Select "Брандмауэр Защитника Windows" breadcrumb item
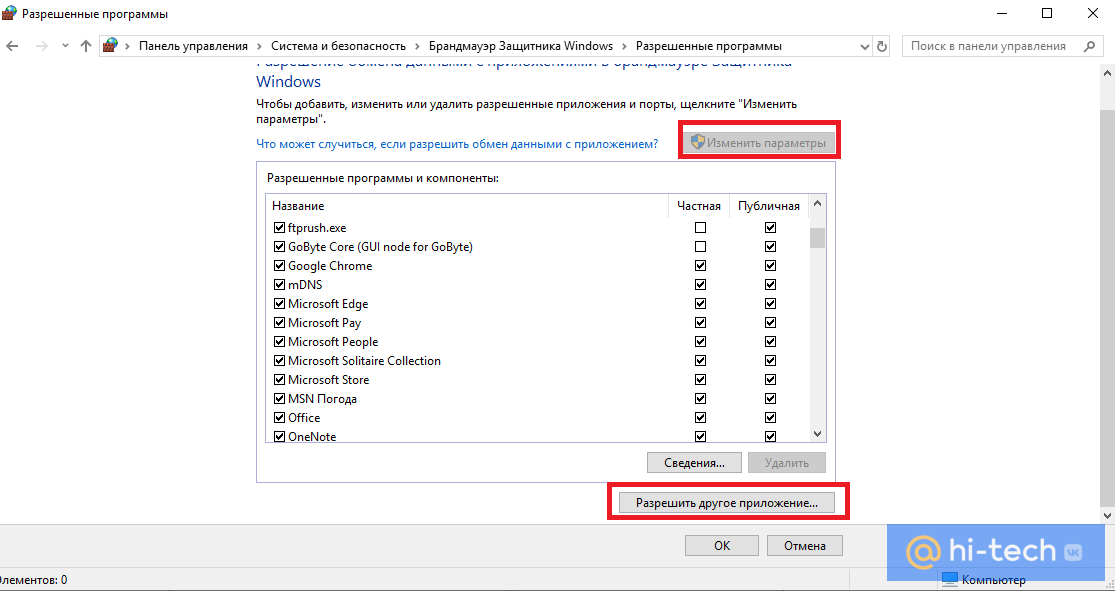 520,46
